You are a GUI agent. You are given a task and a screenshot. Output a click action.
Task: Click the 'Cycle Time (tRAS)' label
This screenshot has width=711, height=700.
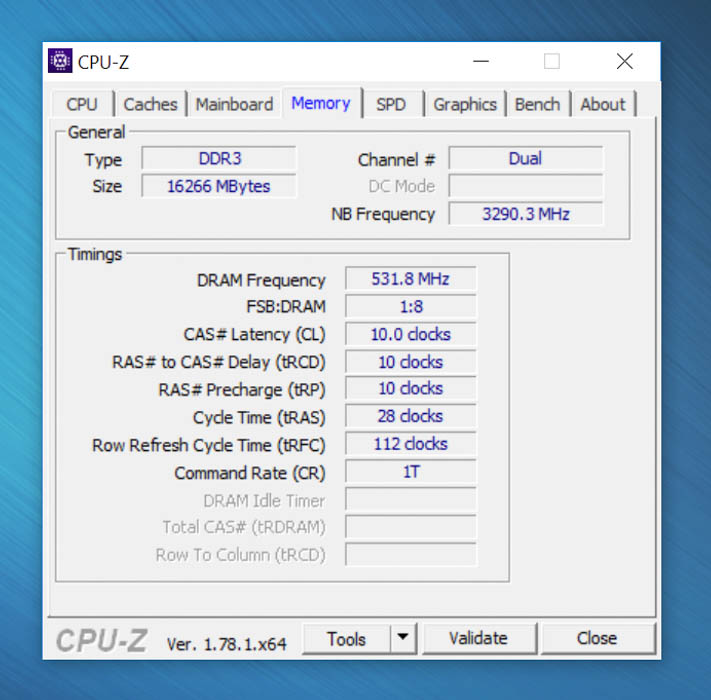(x=259, y=418)
